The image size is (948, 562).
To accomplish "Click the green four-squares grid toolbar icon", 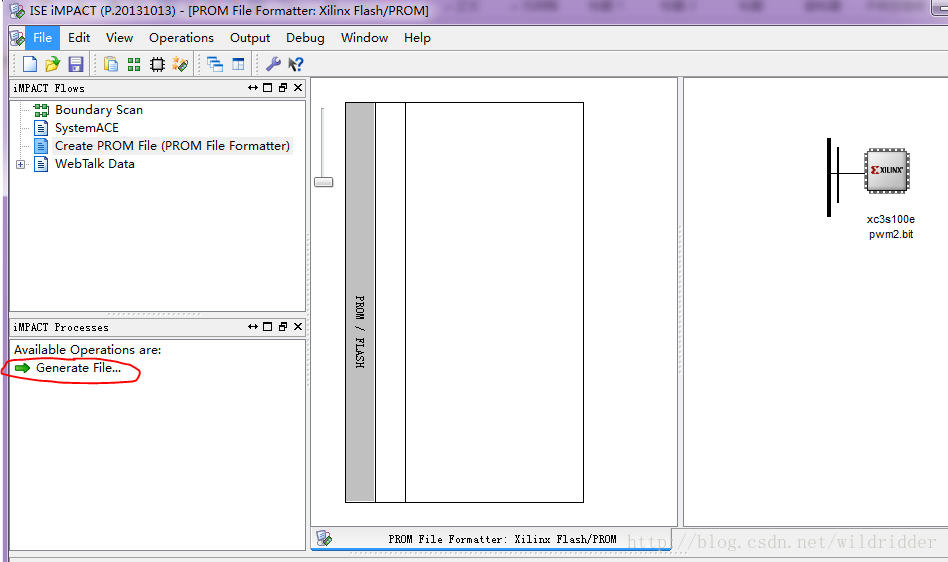I will [x=134, y=64].
